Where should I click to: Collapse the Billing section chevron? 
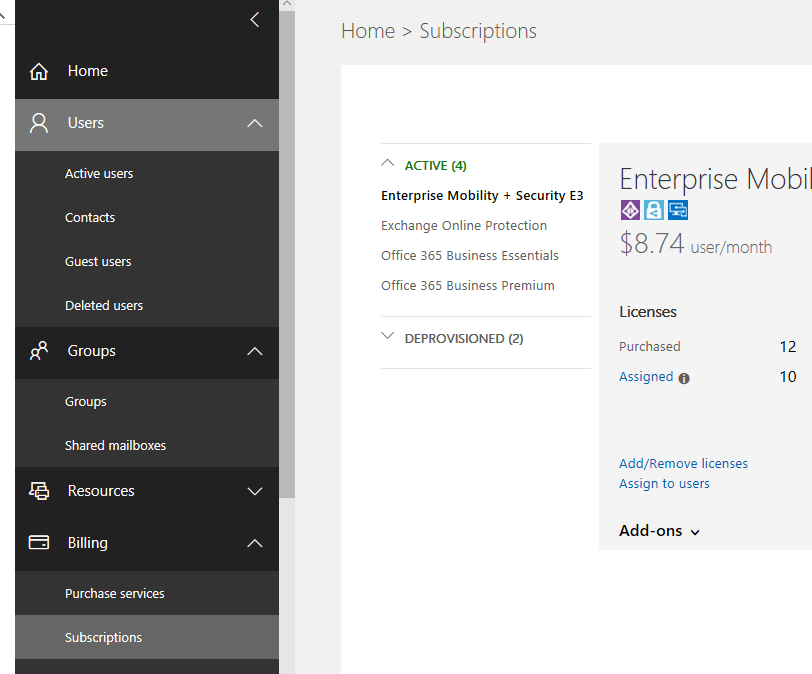click(255, 543)
